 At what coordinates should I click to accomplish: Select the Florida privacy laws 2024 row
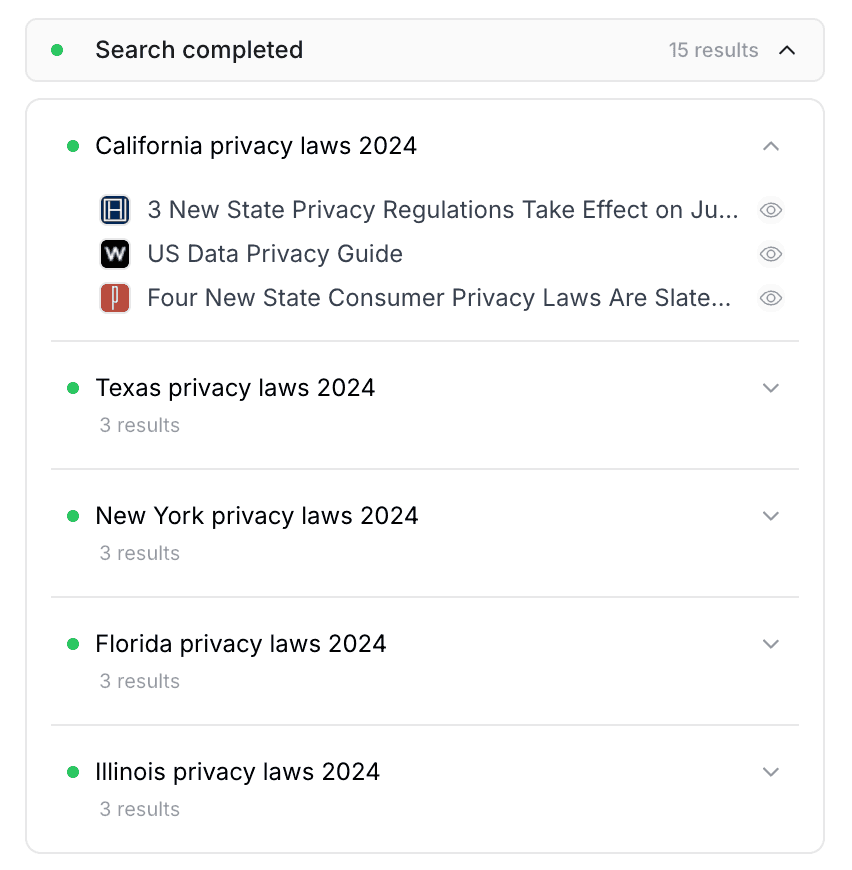425,661
